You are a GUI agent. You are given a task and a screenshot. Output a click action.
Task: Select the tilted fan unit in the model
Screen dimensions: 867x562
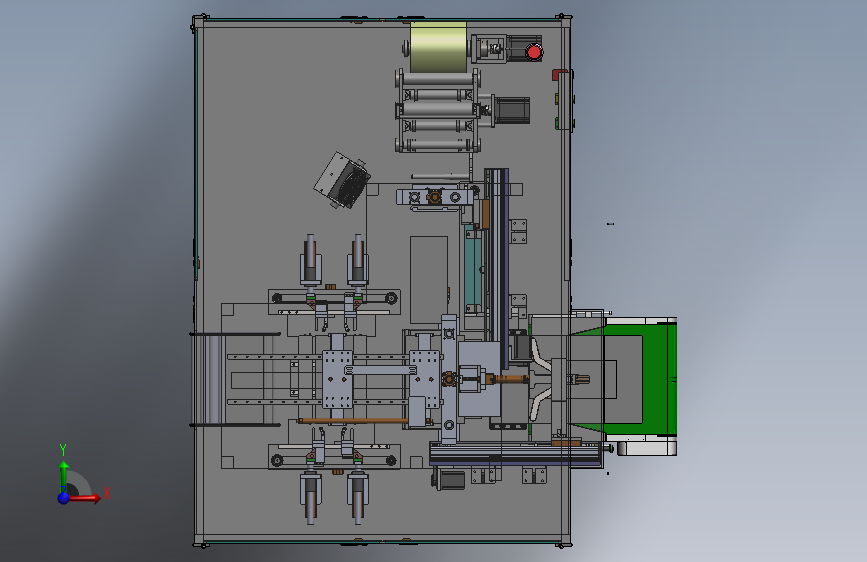pos(342,180)
